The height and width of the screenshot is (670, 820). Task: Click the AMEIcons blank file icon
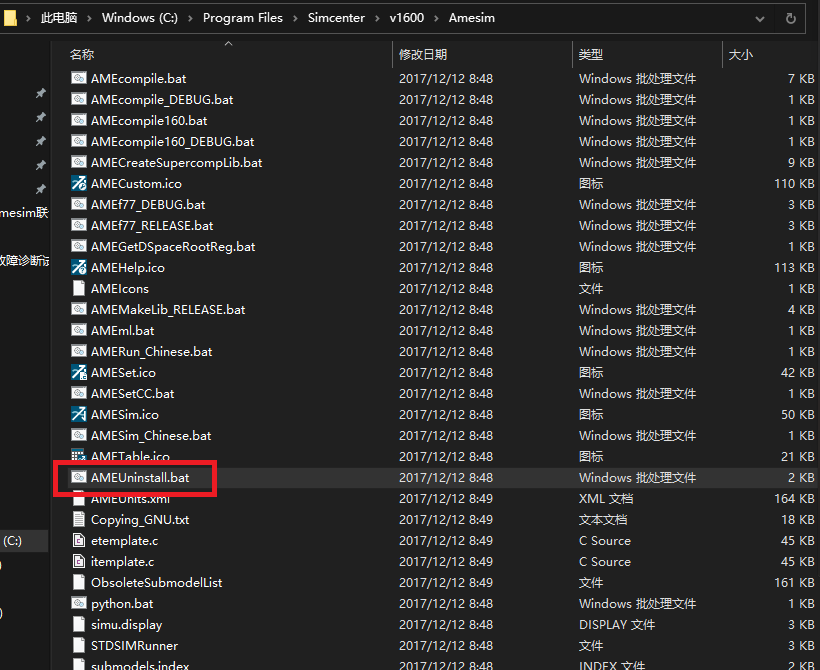78,288
